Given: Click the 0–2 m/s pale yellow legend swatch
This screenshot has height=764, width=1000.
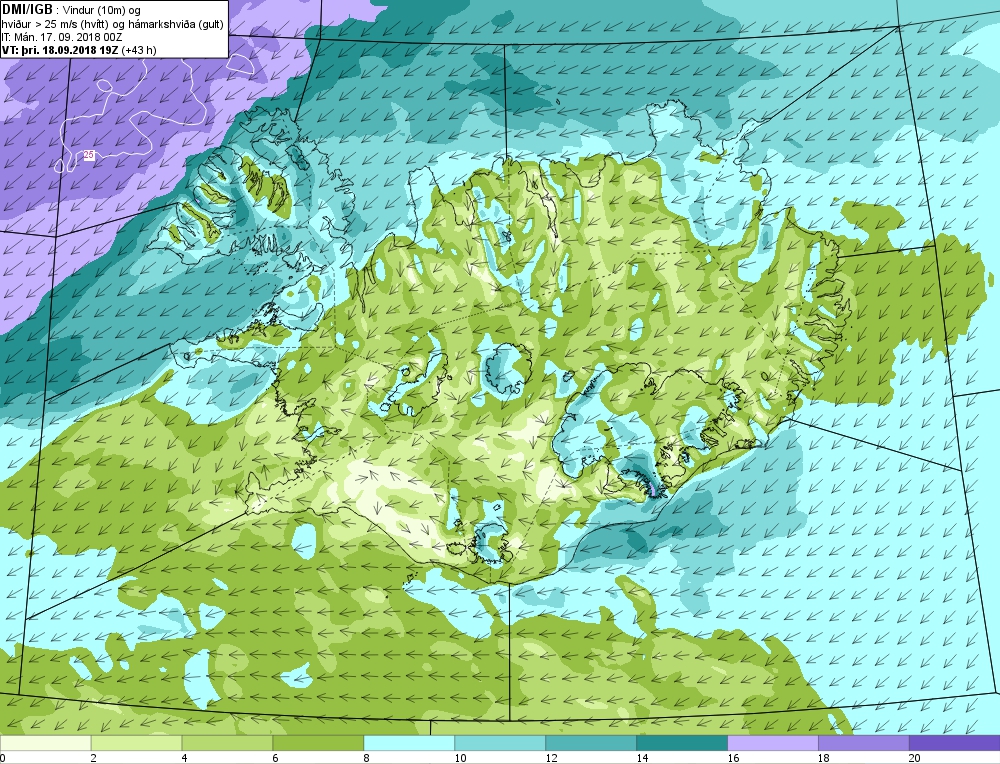Looking at the screenshot, I should [x=45, y=743].
